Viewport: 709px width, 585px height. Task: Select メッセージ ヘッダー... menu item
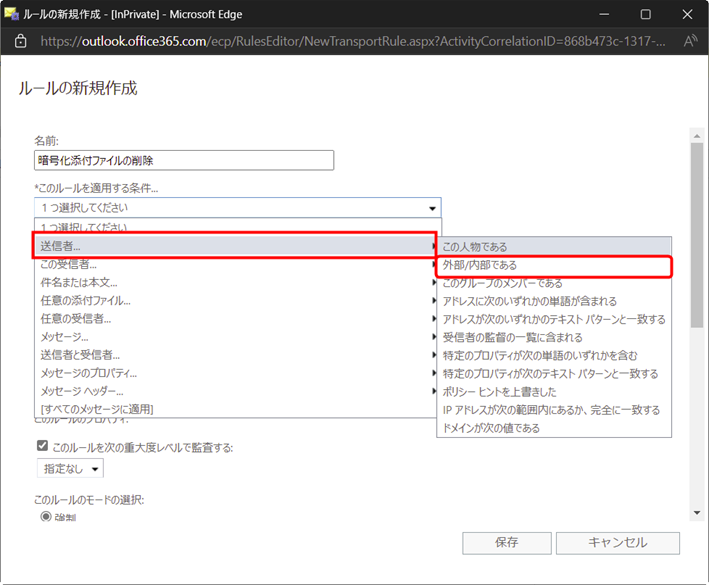coord(235,391)
